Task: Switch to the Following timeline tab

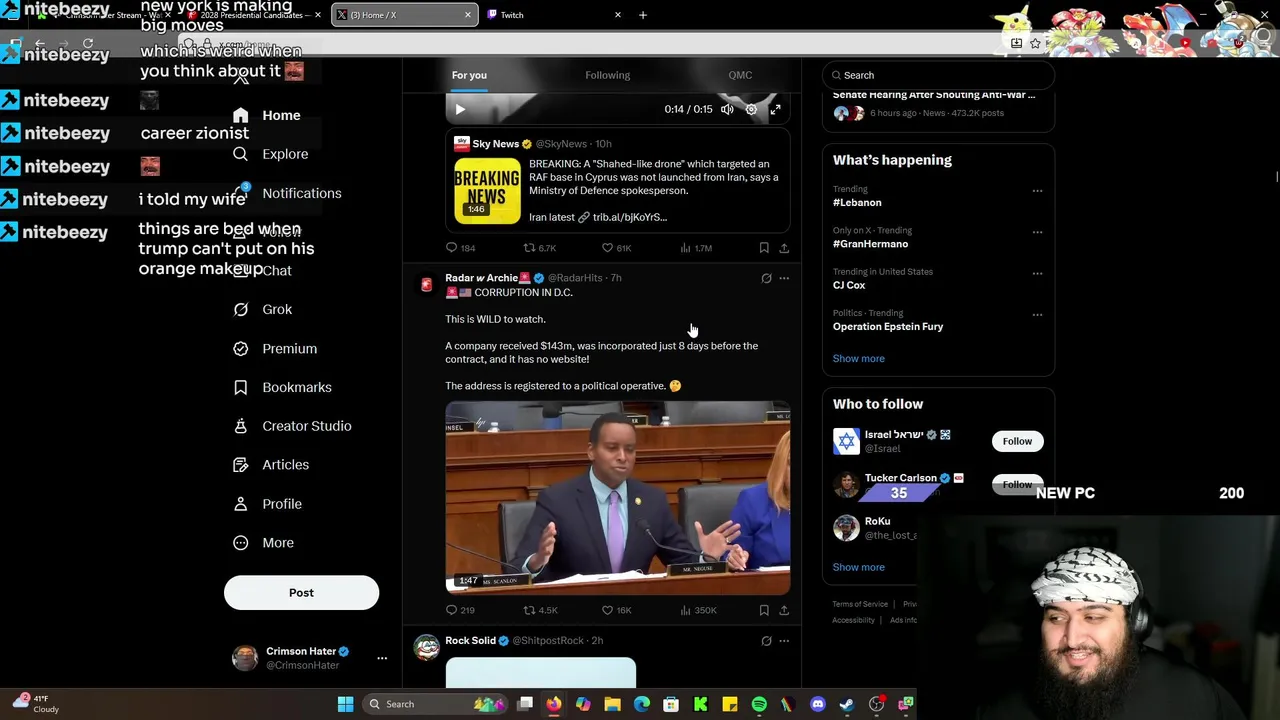Action: pyautogui.click(x=608, y=75)
